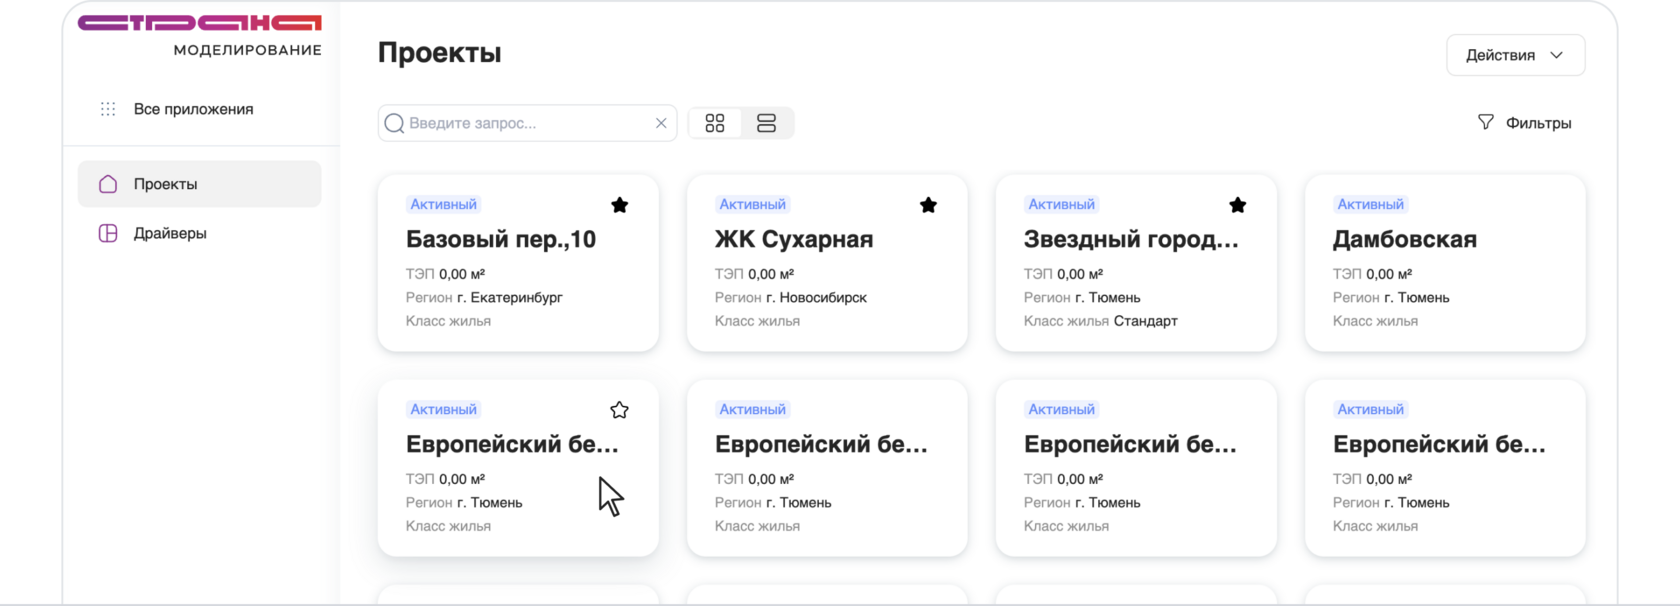Viewport: 1680px width, 606px height.
Task: Click the Страна logo
Action: point(200,23)
